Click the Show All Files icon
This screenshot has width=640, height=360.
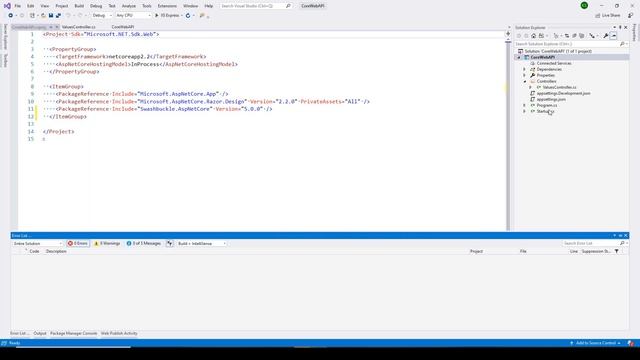(x=582, y=36)
